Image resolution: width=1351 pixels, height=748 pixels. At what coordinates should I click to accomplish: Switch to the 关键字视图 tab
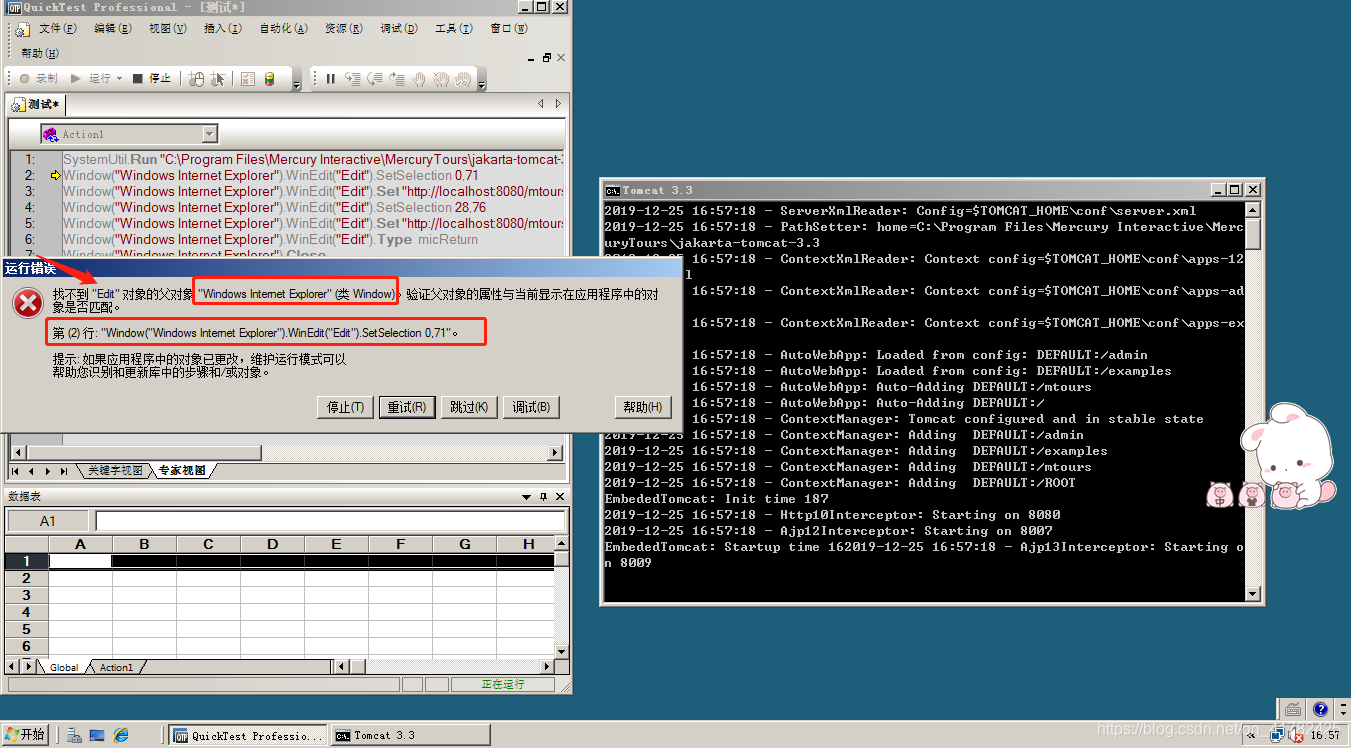click(x=115, y=471)
